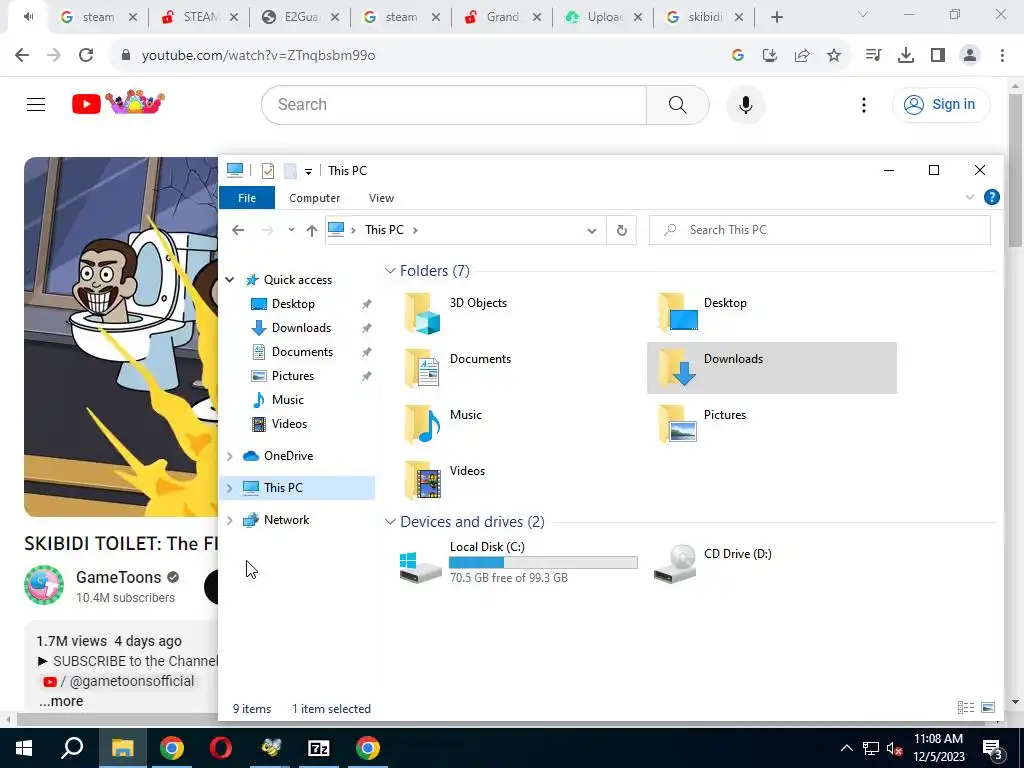The width and height of the screenshot is (1024, 768).
Task: Switch to the Grand browser tab
Action: 502,17
